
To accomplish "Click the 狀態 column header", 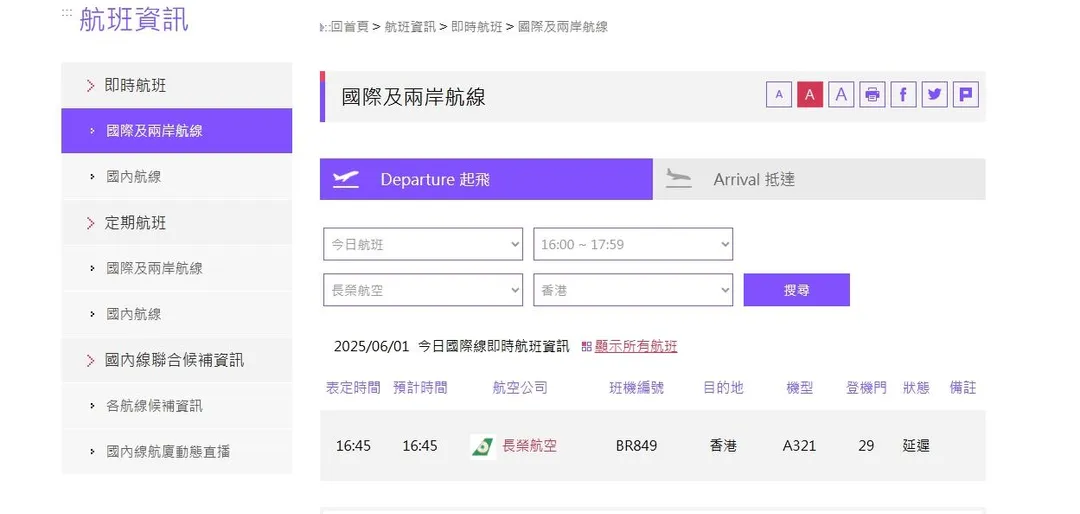I will tap(916, 388).
